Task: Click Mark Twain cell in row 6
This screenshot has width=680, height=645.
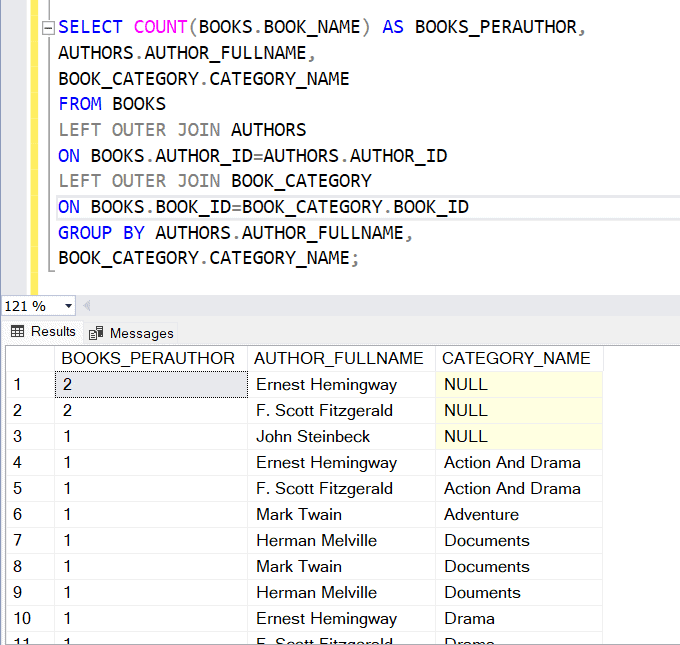Action: point(341,514)
